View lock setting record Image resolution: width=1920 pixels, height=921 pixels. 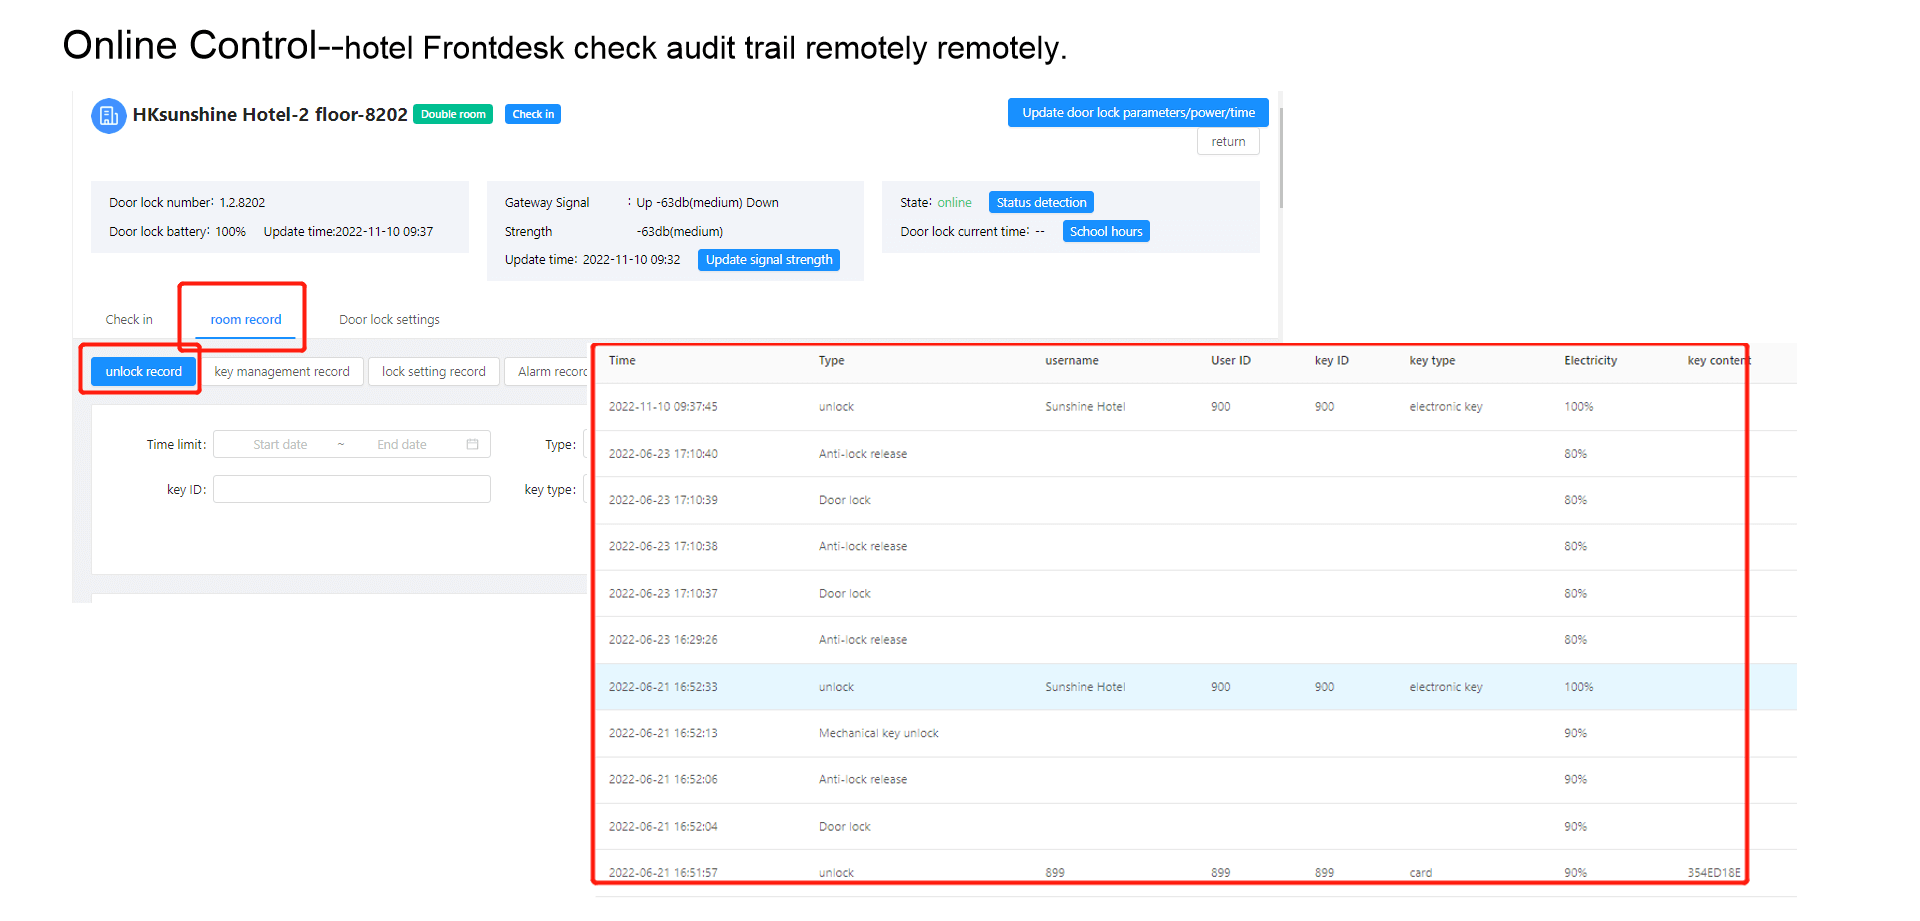(x=433, y=372)
